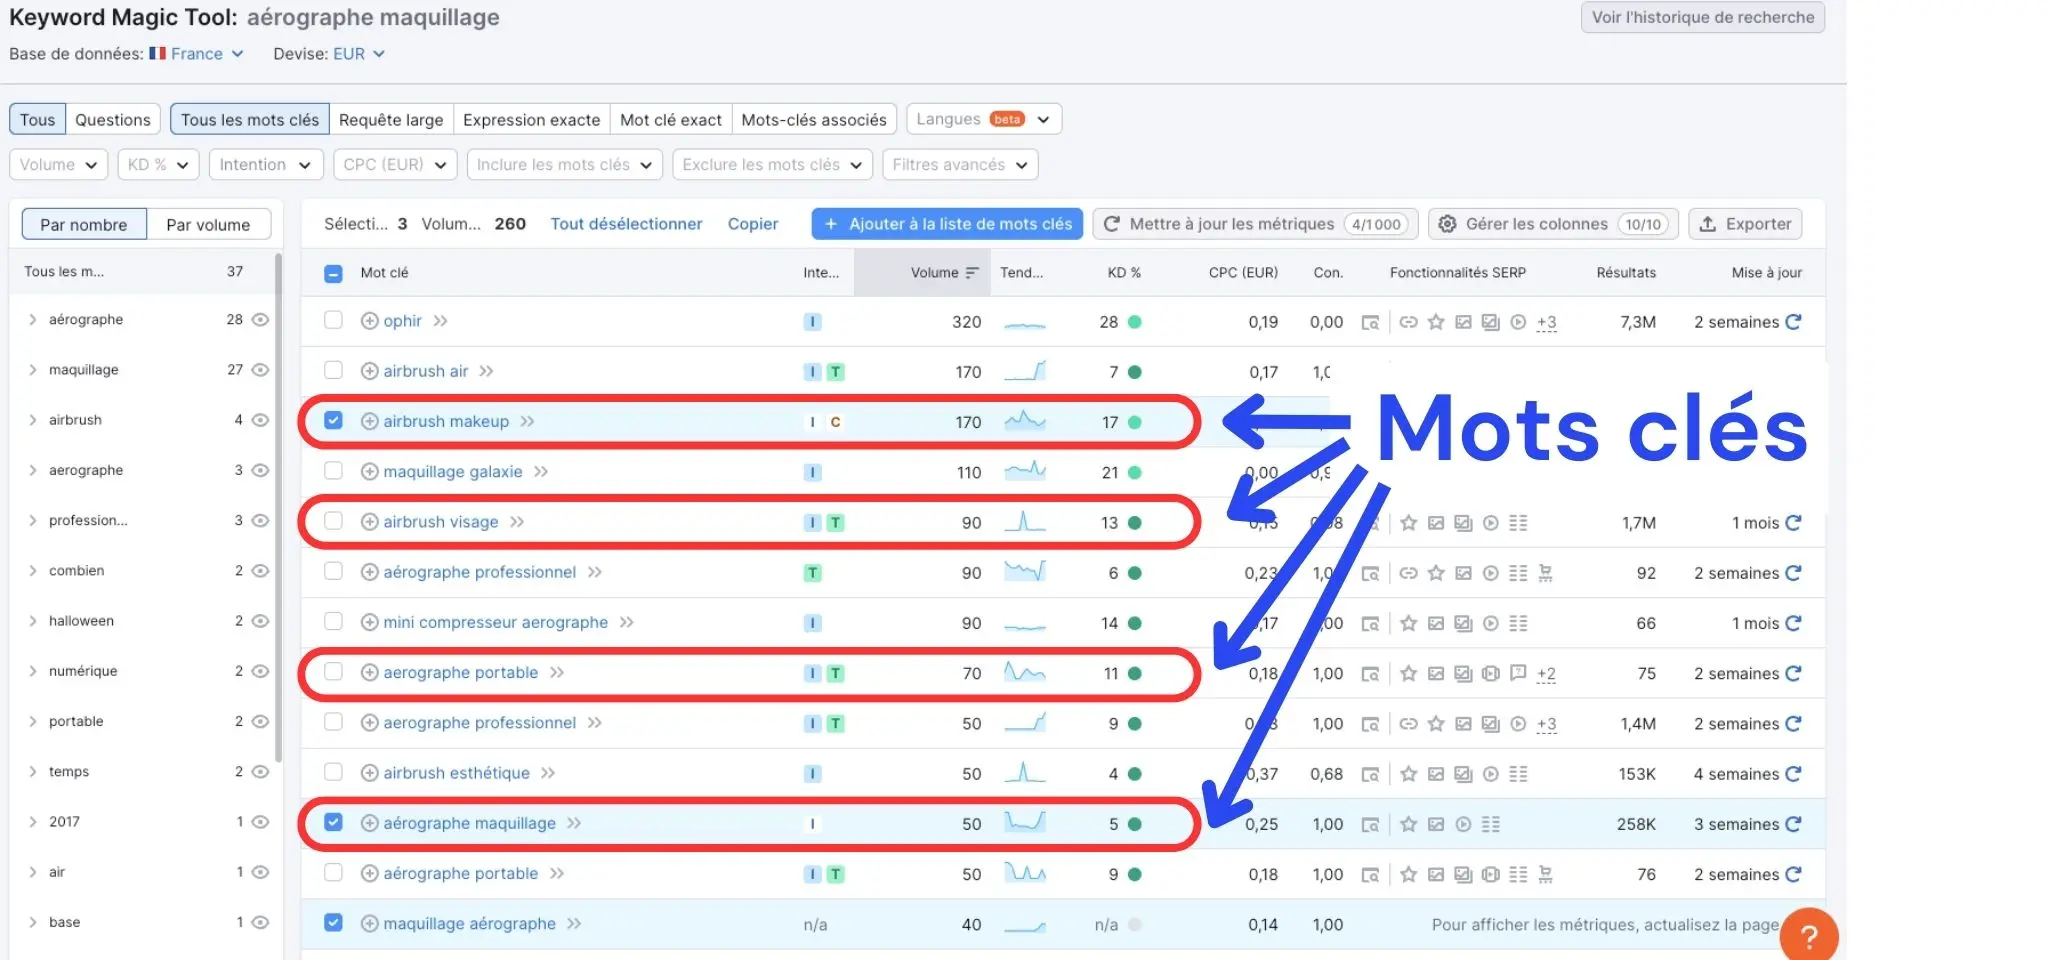
Task: Open the Langues beta dropdown
Action: pos(983,119)
